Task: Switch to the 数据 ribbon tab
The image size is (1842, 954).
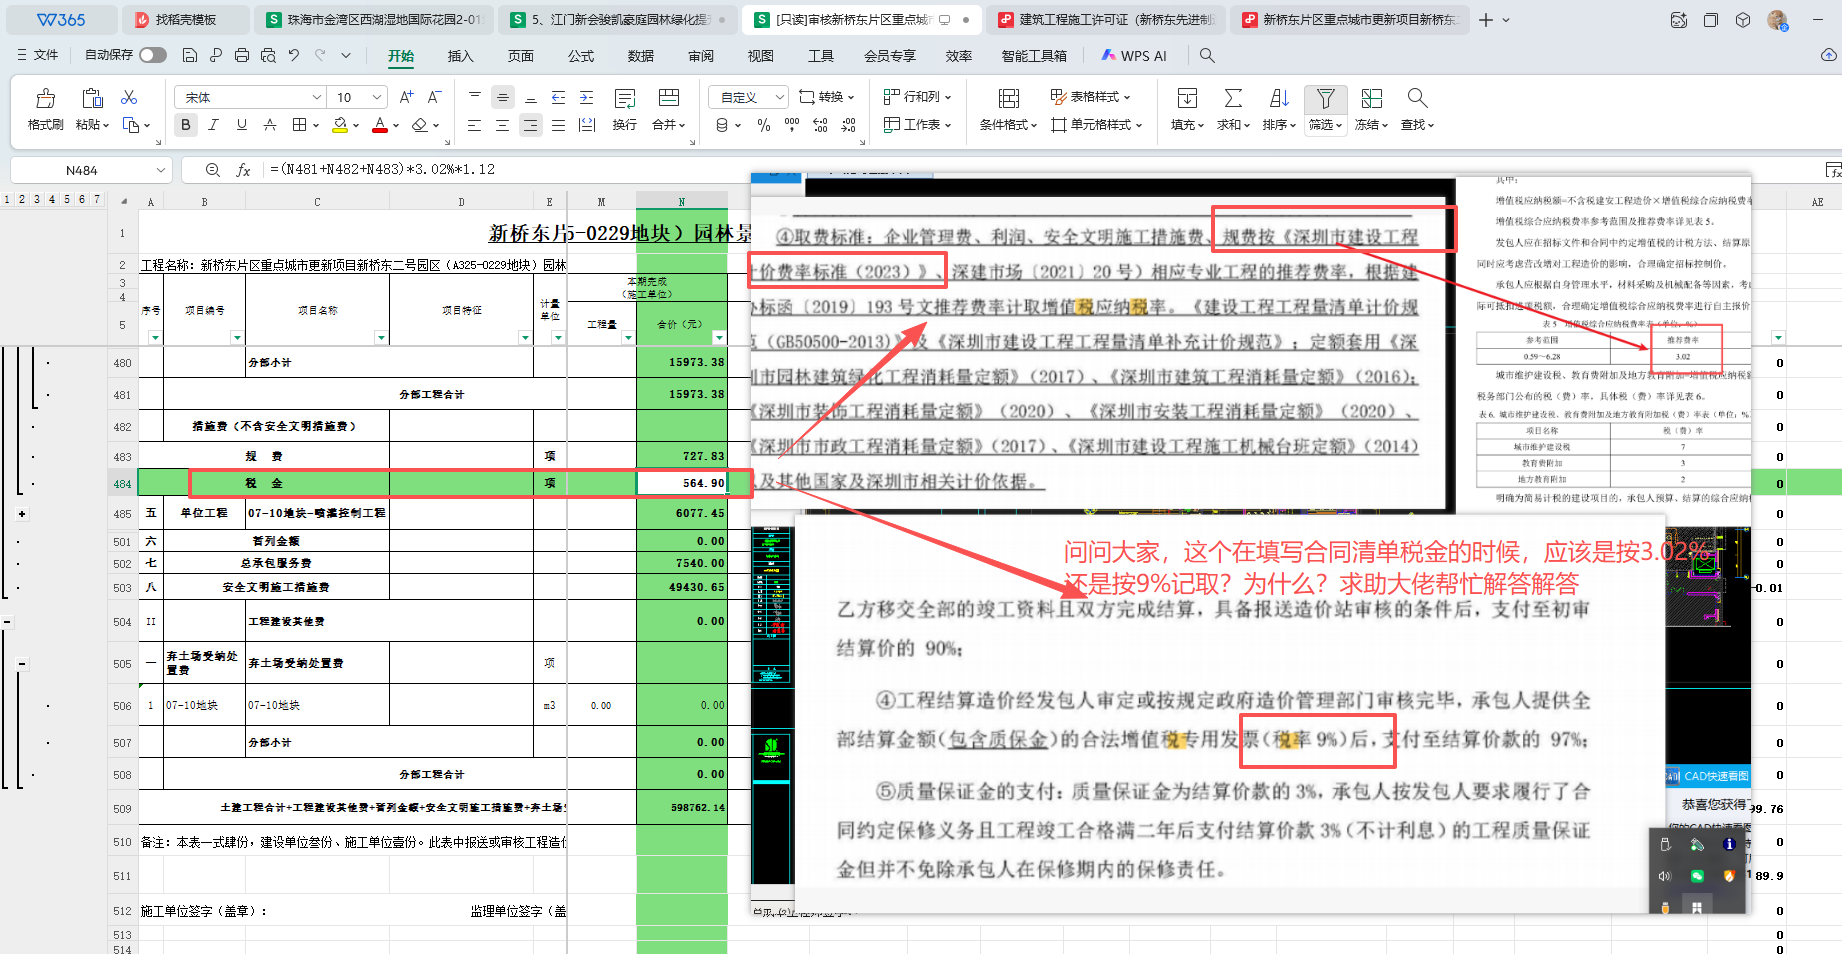Action: tap(640, 56)
